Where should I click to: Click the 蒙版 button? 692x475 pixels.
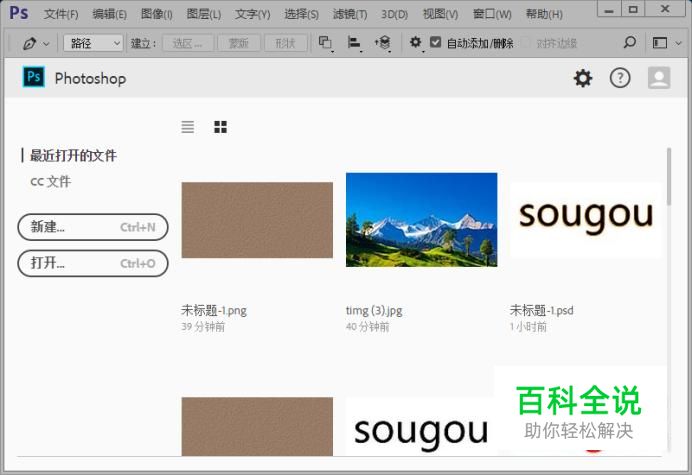click(x=239, y=43)
